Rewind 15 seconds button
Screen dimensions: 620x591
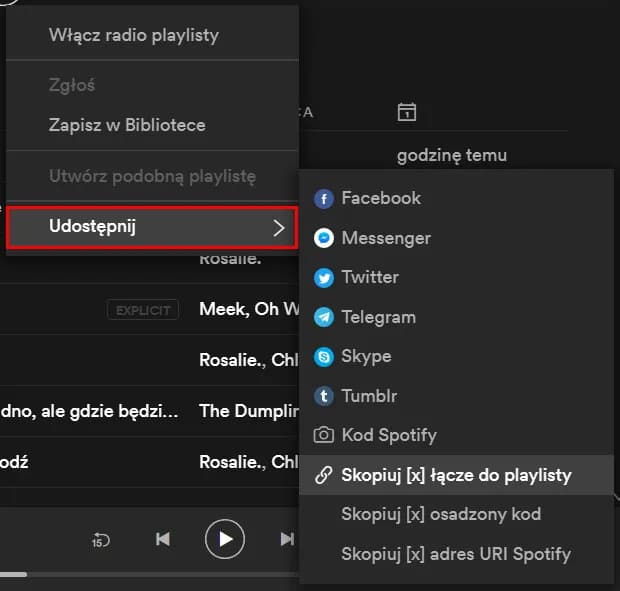click(100, 540)
